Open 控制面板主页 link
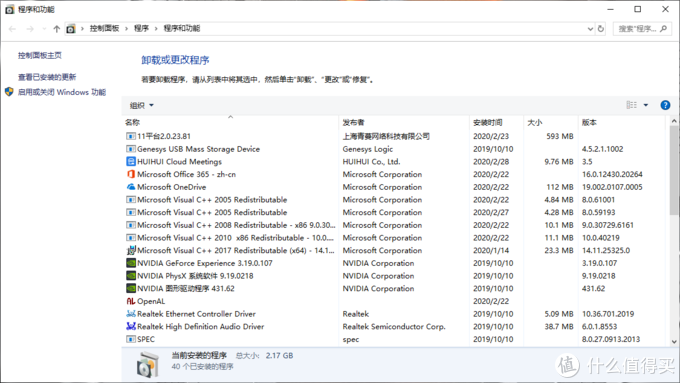This screenshot has width=680, height=383. (x=40, y=55)
